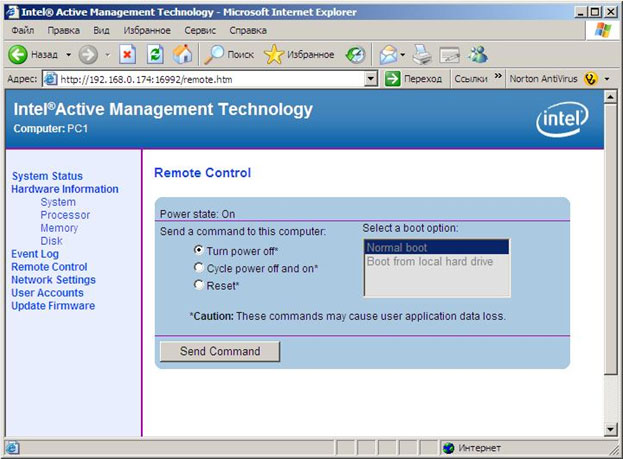Open the Сервис menu
623x459 pixels.
click(x=200, y=30)
